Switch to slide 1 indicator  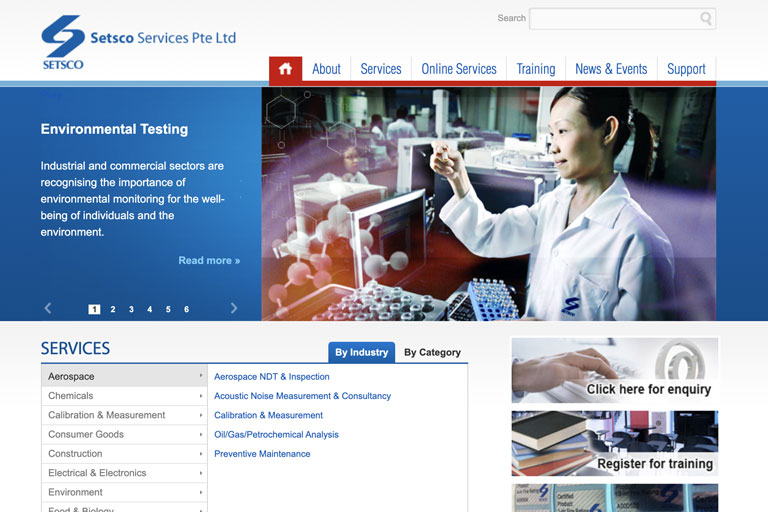click(94, 310)
